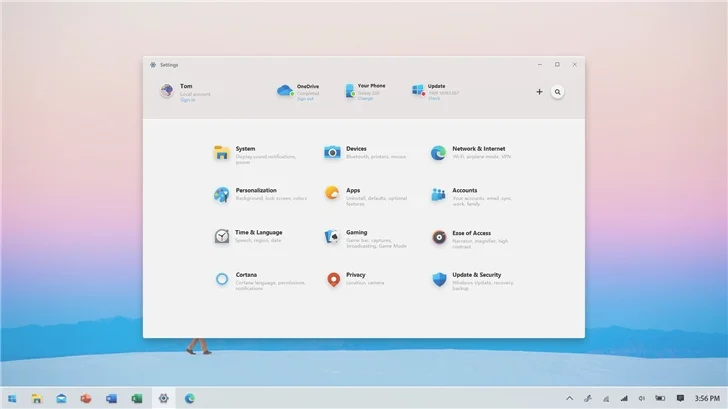The image size is (728, 409).
Task: Click the 'Apps' title text
Action: (353, 190)
